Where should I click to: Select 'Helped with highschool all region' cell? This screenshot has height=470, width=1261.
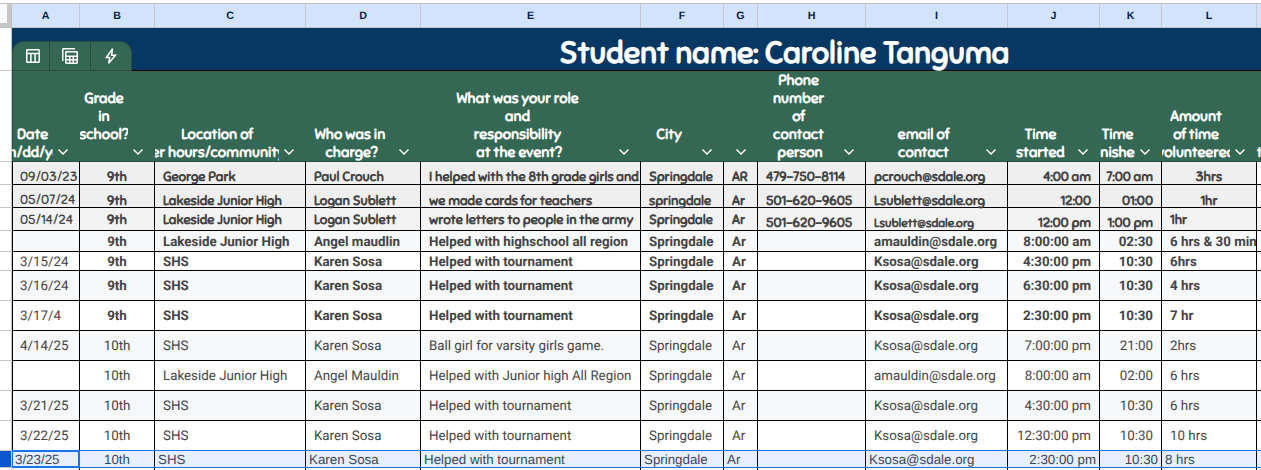pyautogui.click(x=530, y=241)
